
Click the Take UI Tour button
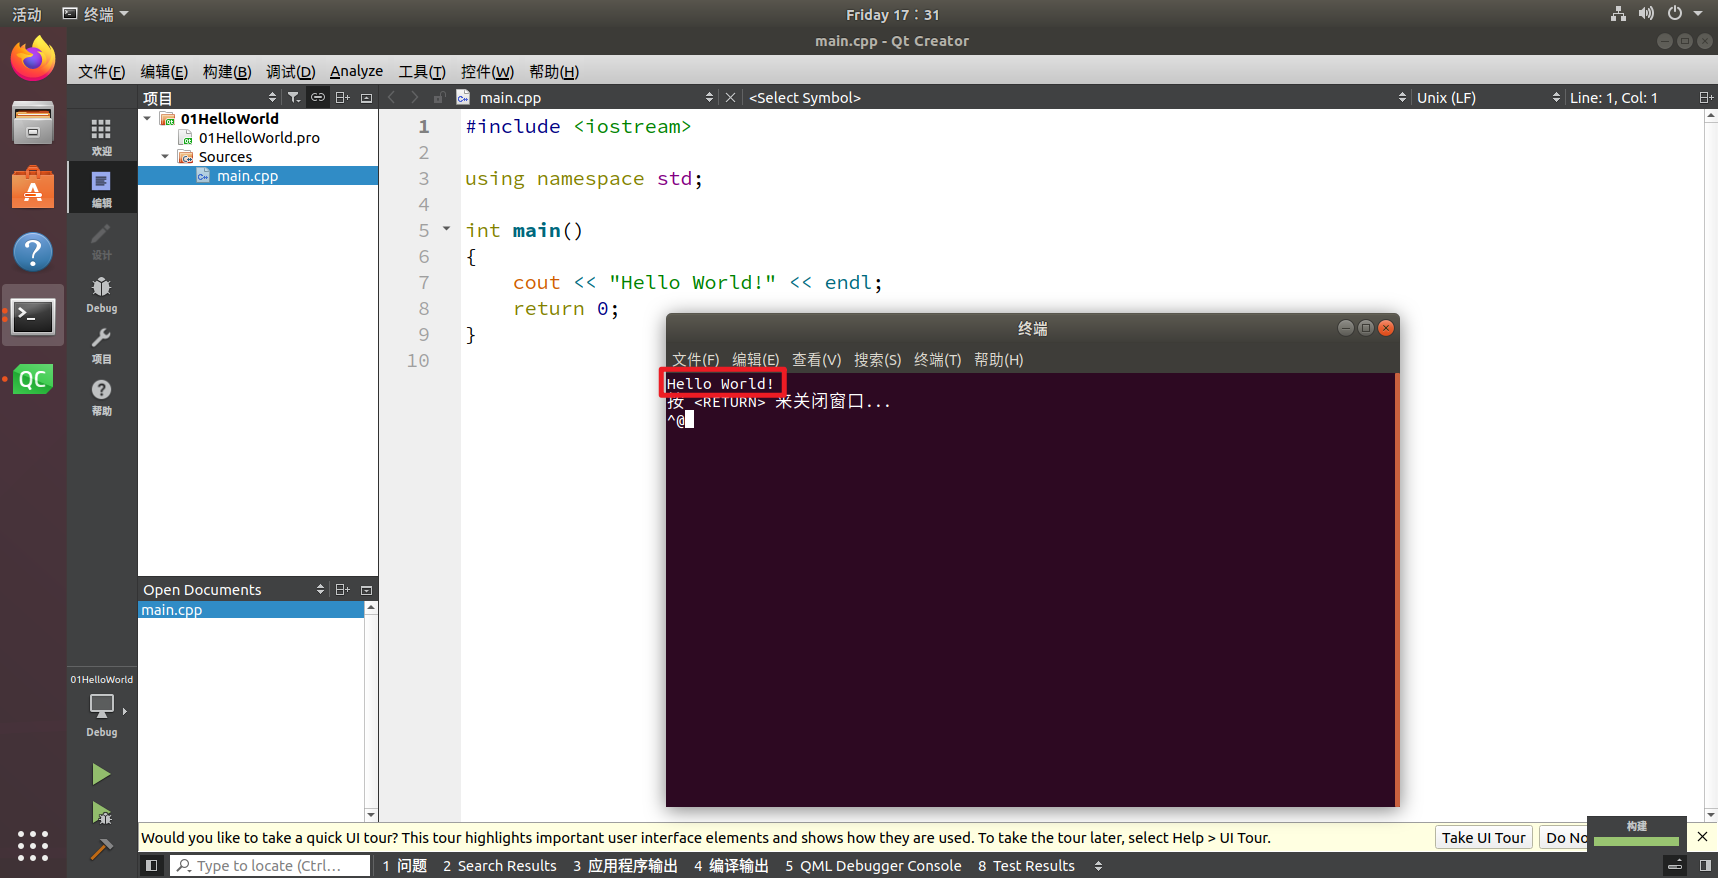1483,837
